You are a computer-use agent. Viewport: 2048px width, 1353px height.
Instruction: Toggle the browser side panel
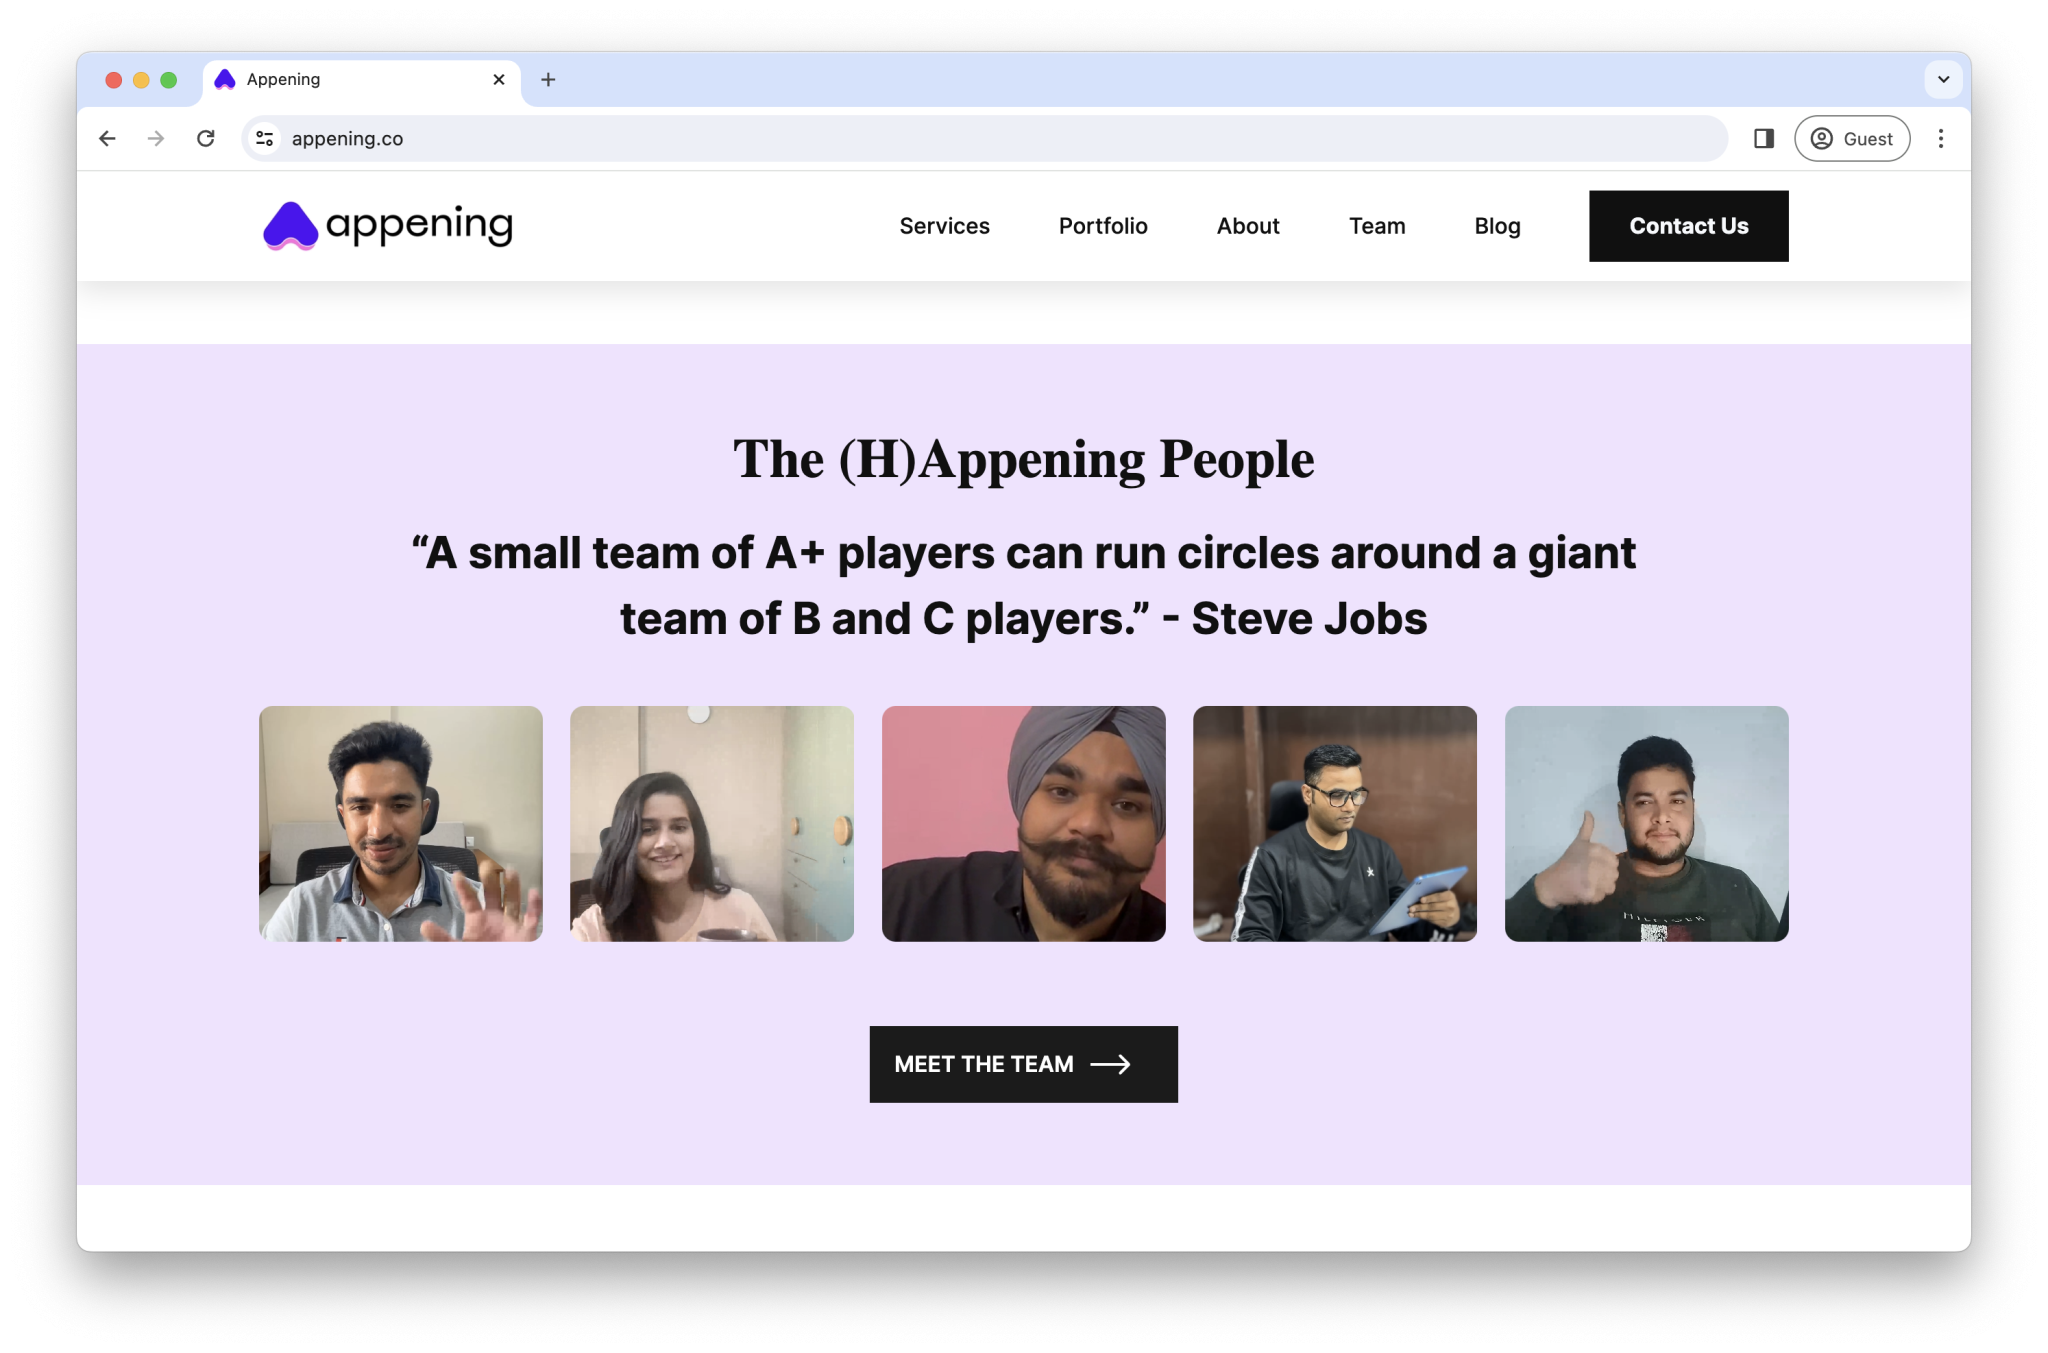tap(1763, 139)
